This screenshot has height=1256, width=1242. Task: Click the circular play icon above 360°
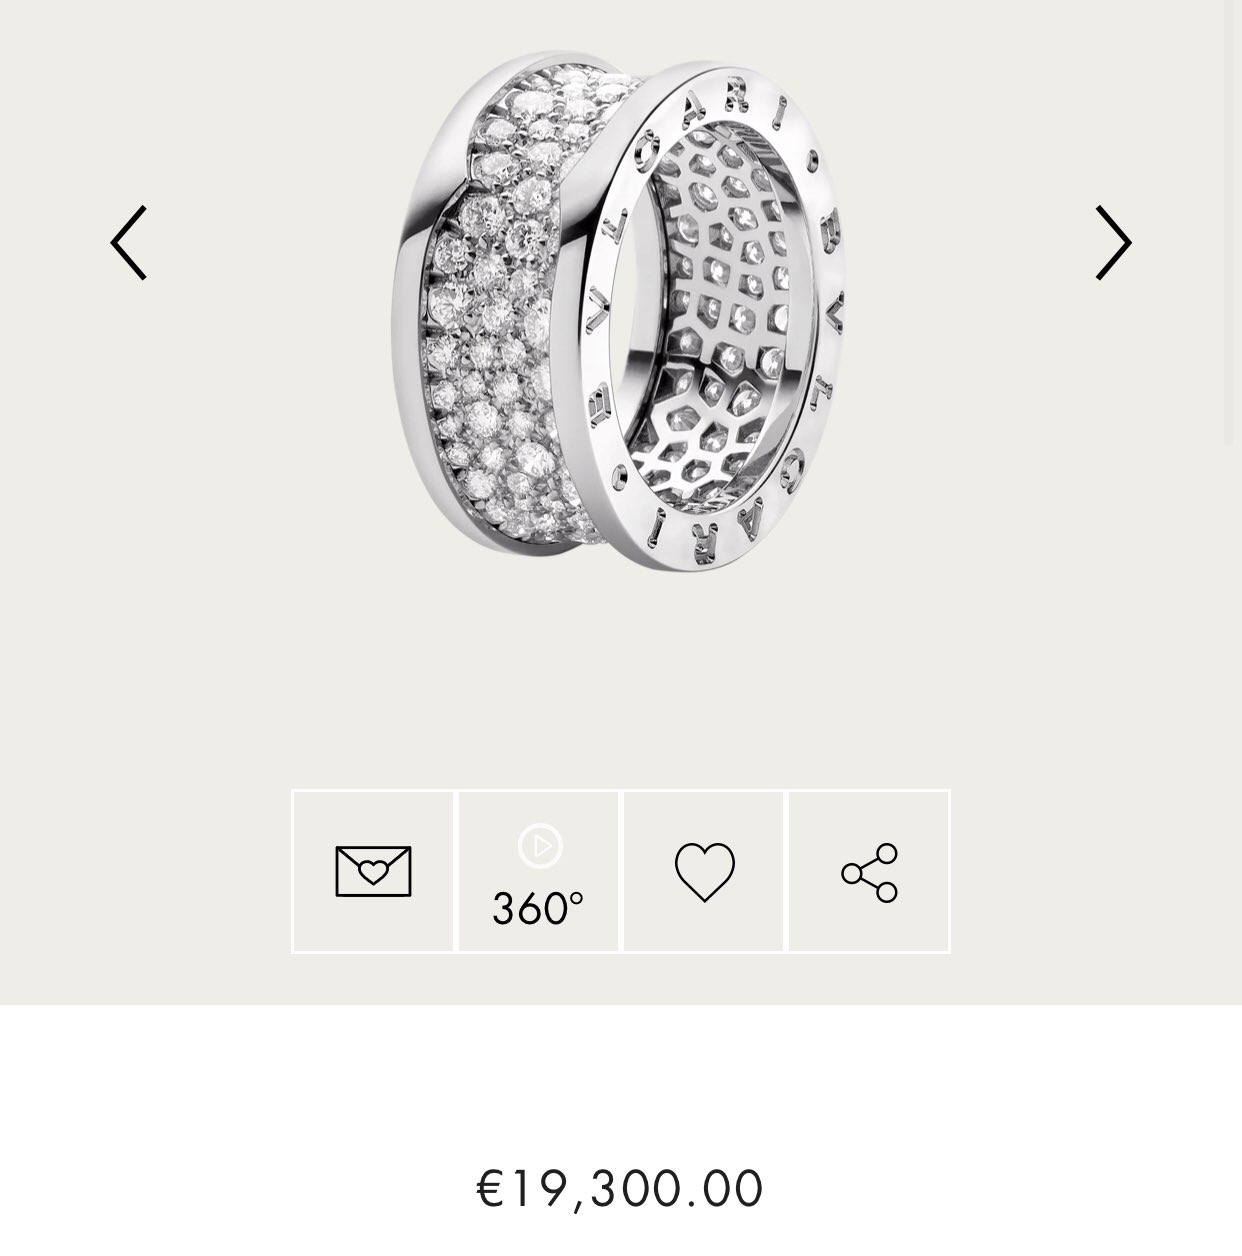click(x=540, y=846)
